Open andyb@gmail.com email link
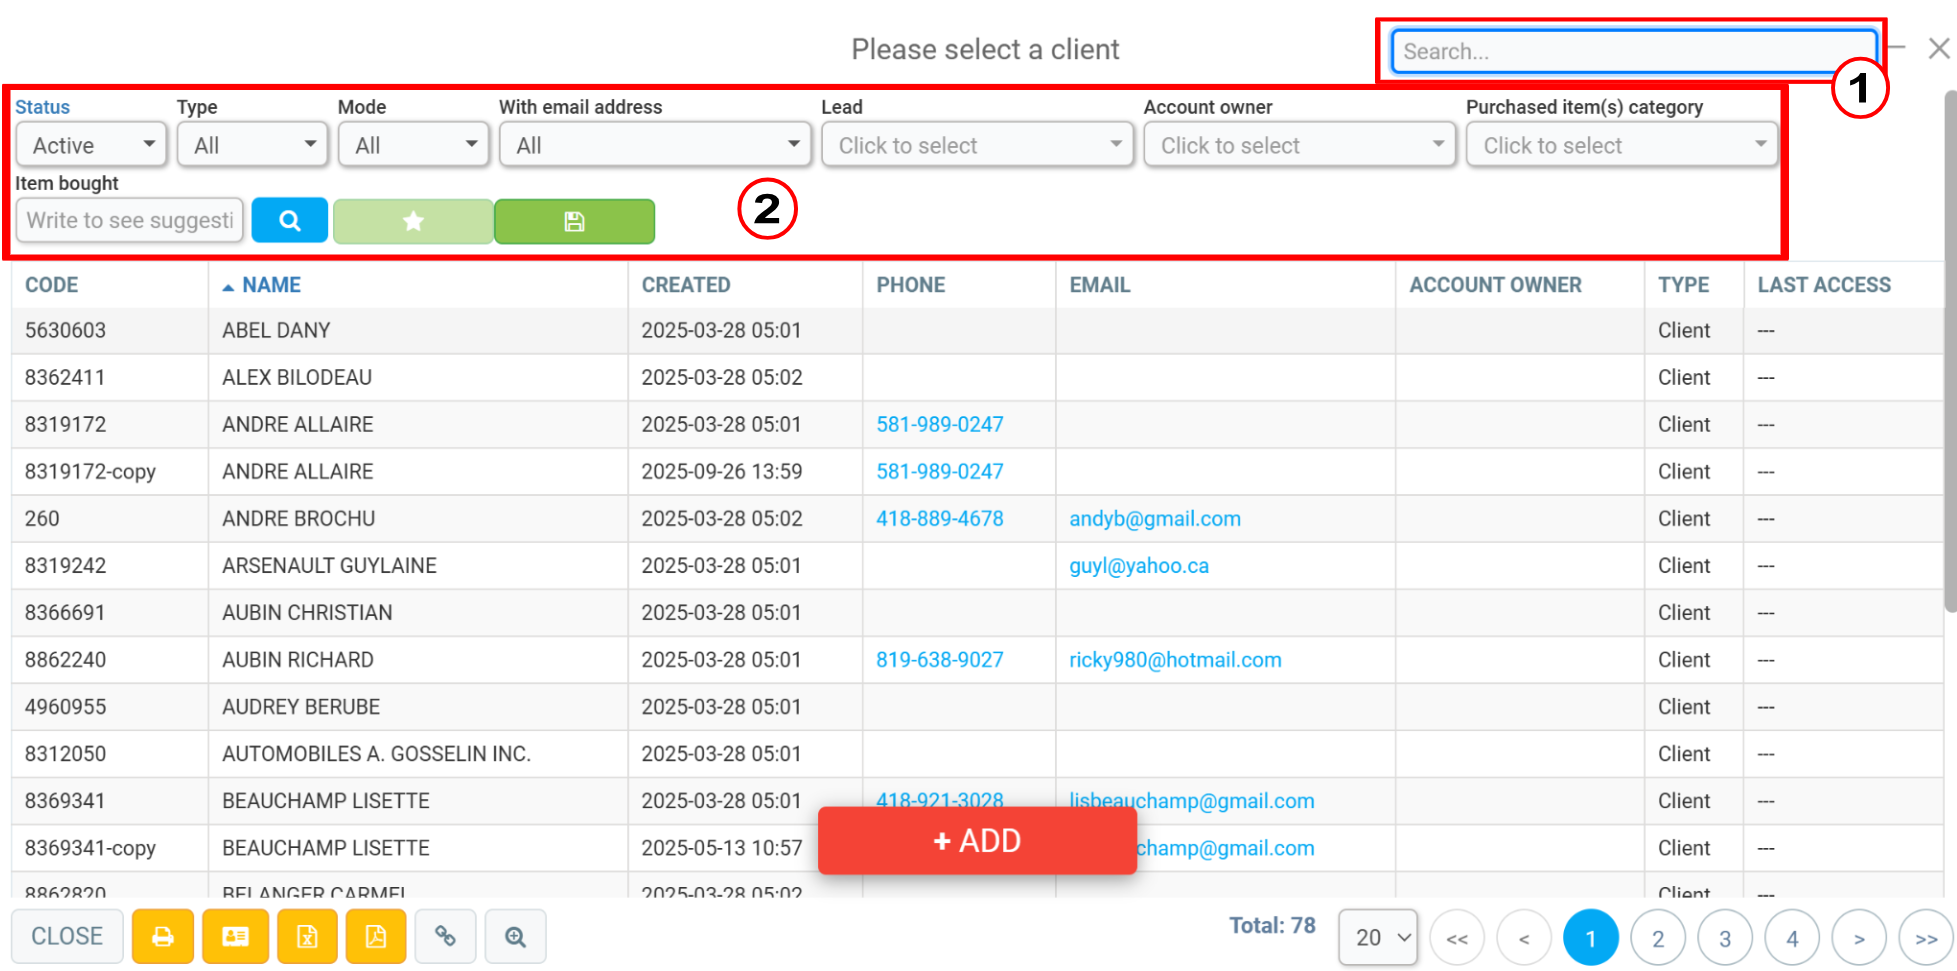The height and width of the screenshot is (971, 1957). click(1155, 519)
